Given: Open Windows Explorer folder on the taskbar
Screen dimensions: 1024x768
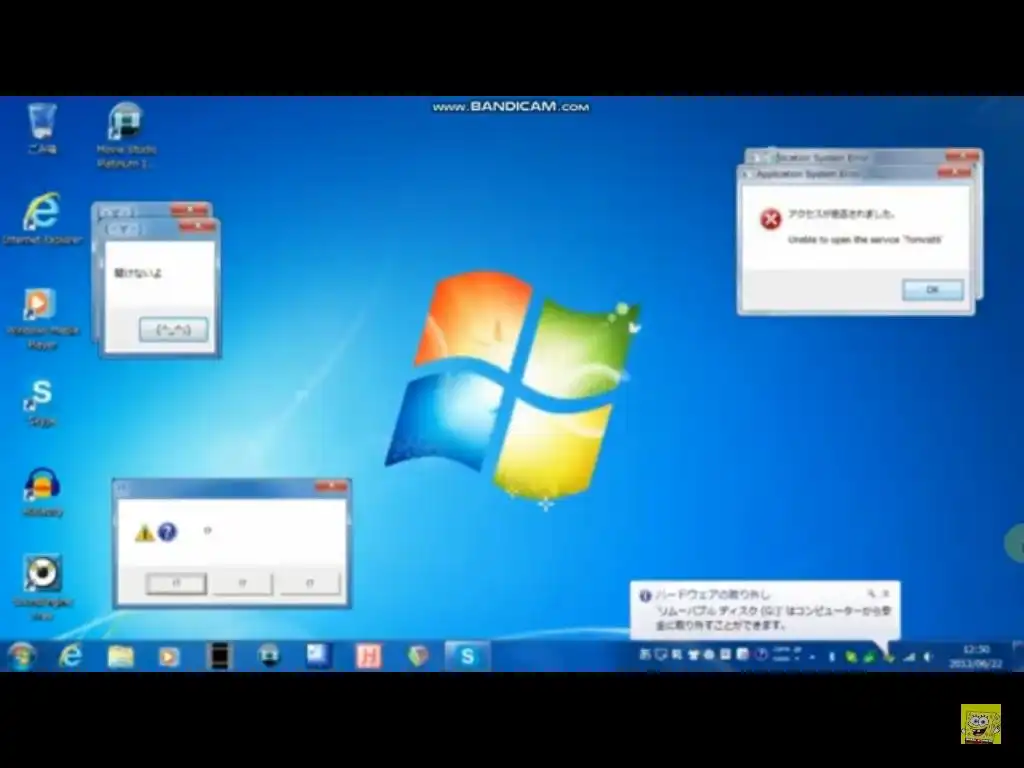Looking at the screenshot, I should 120,656.
